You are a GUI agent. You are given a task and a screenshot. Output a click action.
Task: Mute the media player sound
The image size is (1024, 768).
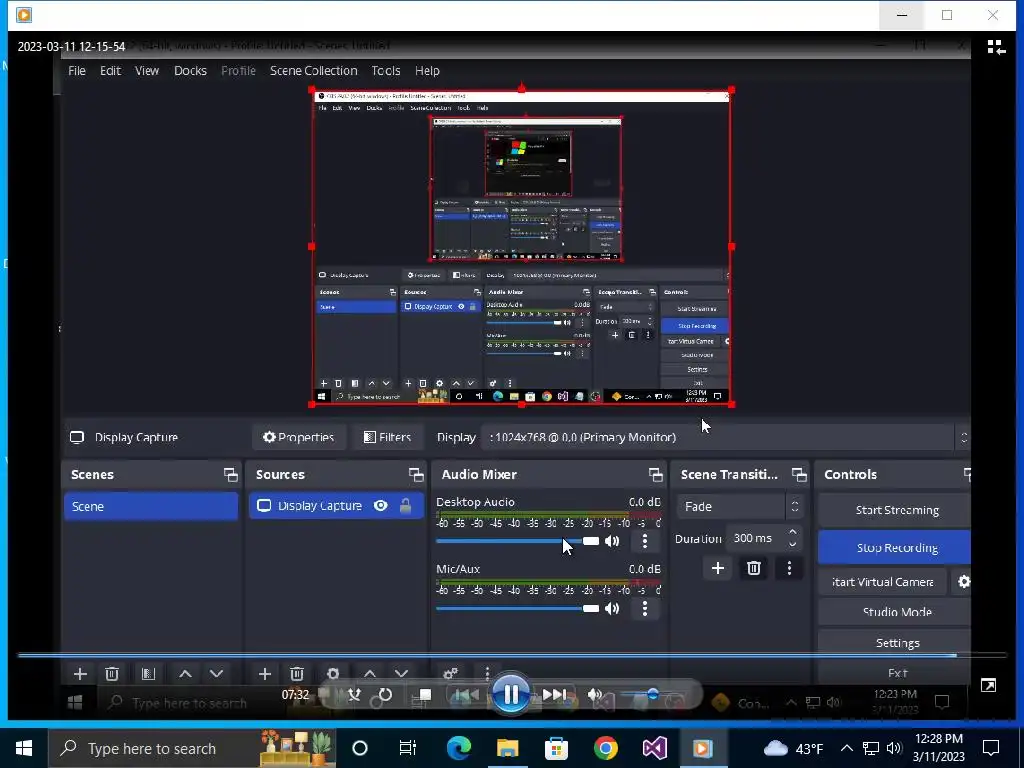594,695
